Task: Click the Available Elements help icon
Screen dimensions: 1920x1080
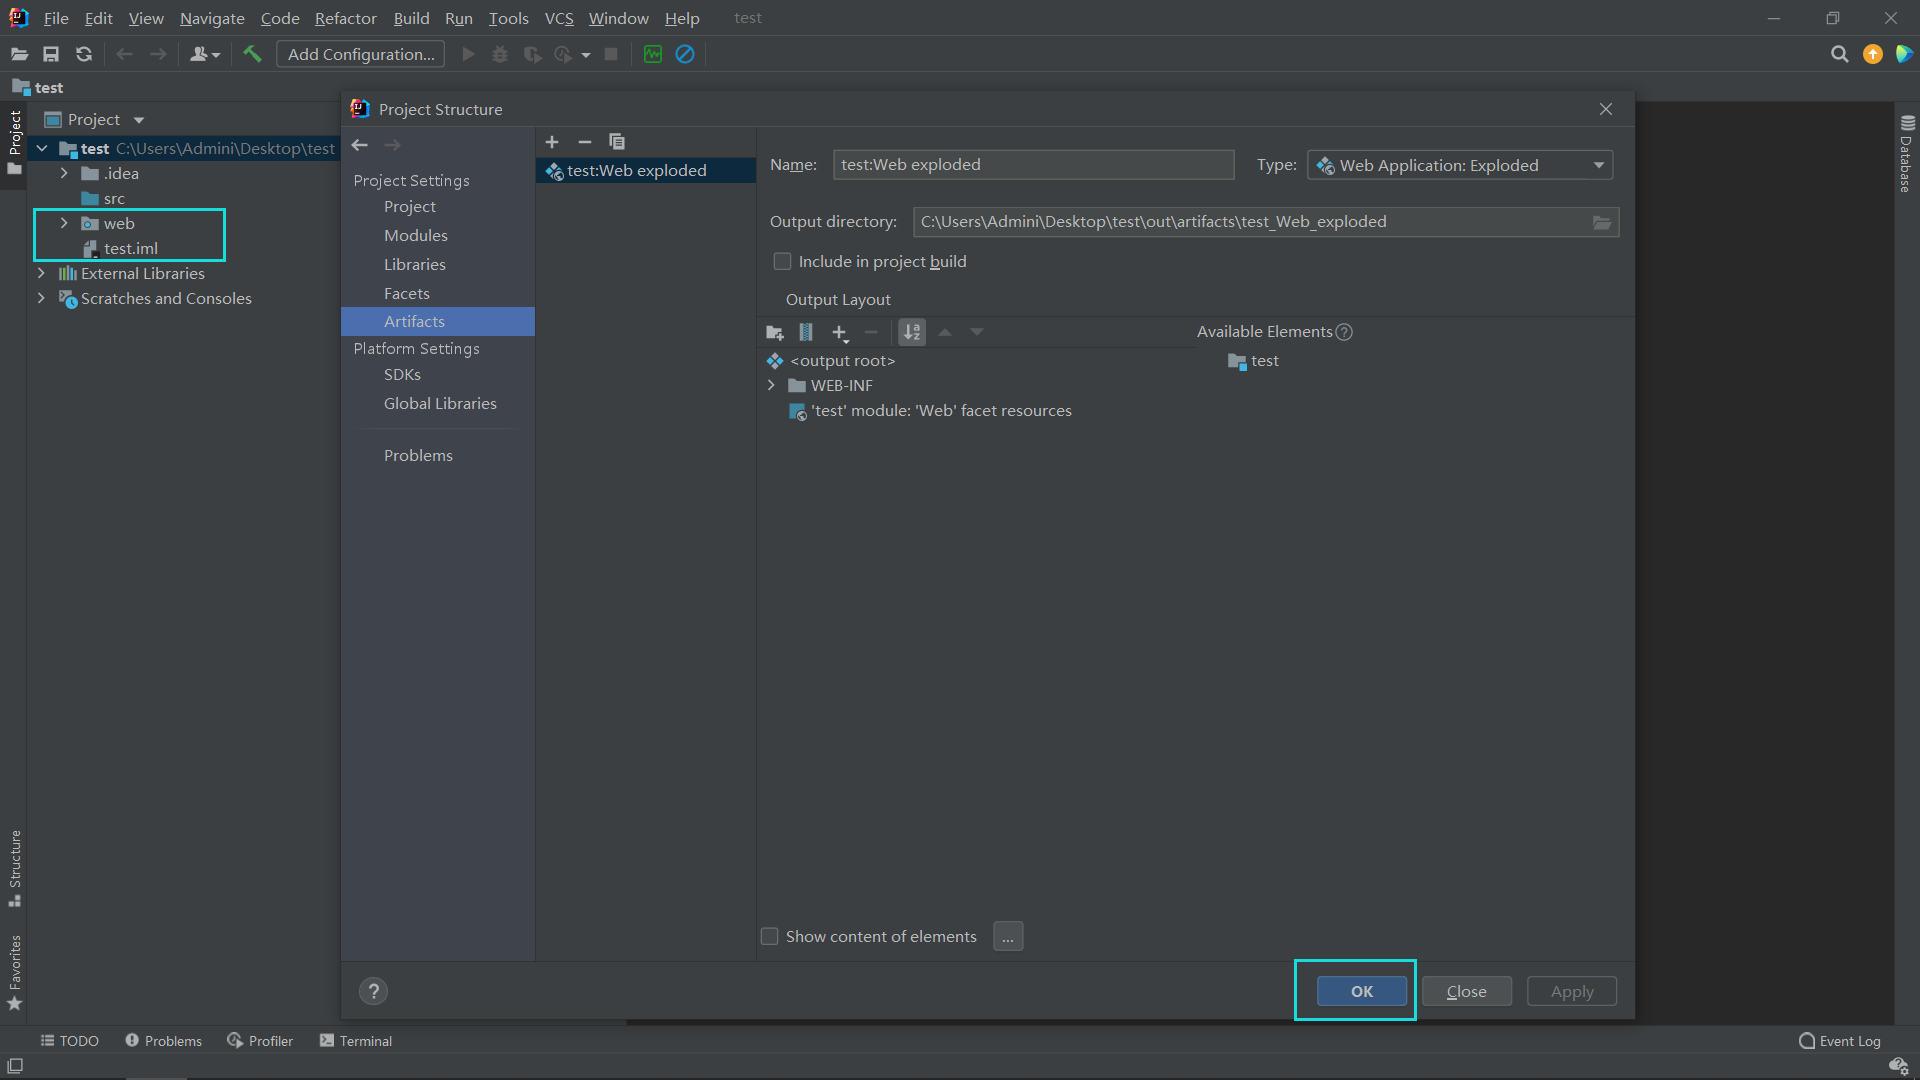Action: [x=1345, y=332]
